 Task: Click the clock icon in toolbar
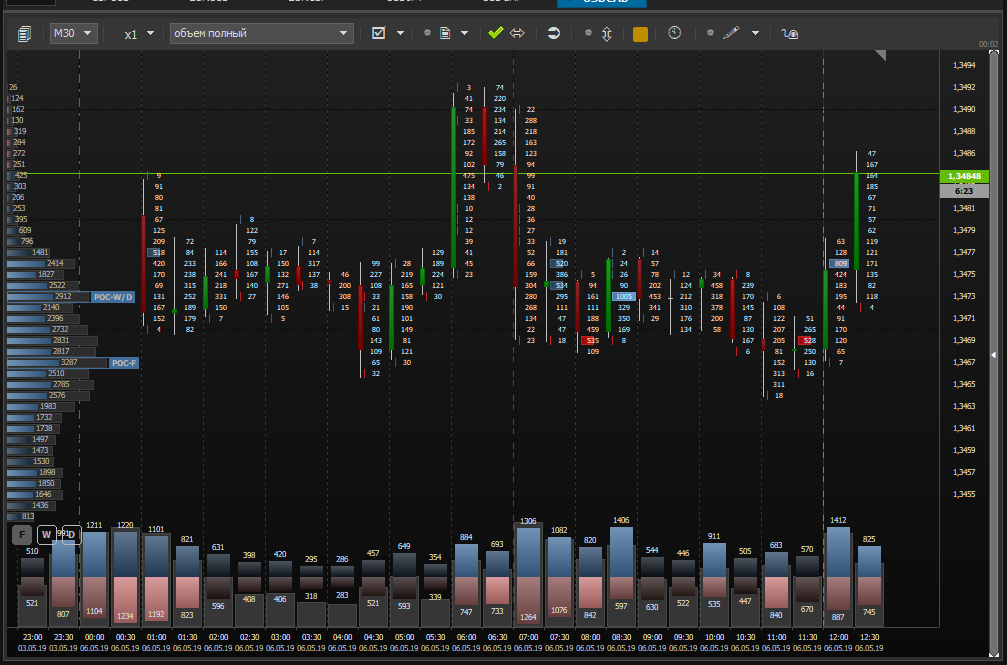coord(675,33)
